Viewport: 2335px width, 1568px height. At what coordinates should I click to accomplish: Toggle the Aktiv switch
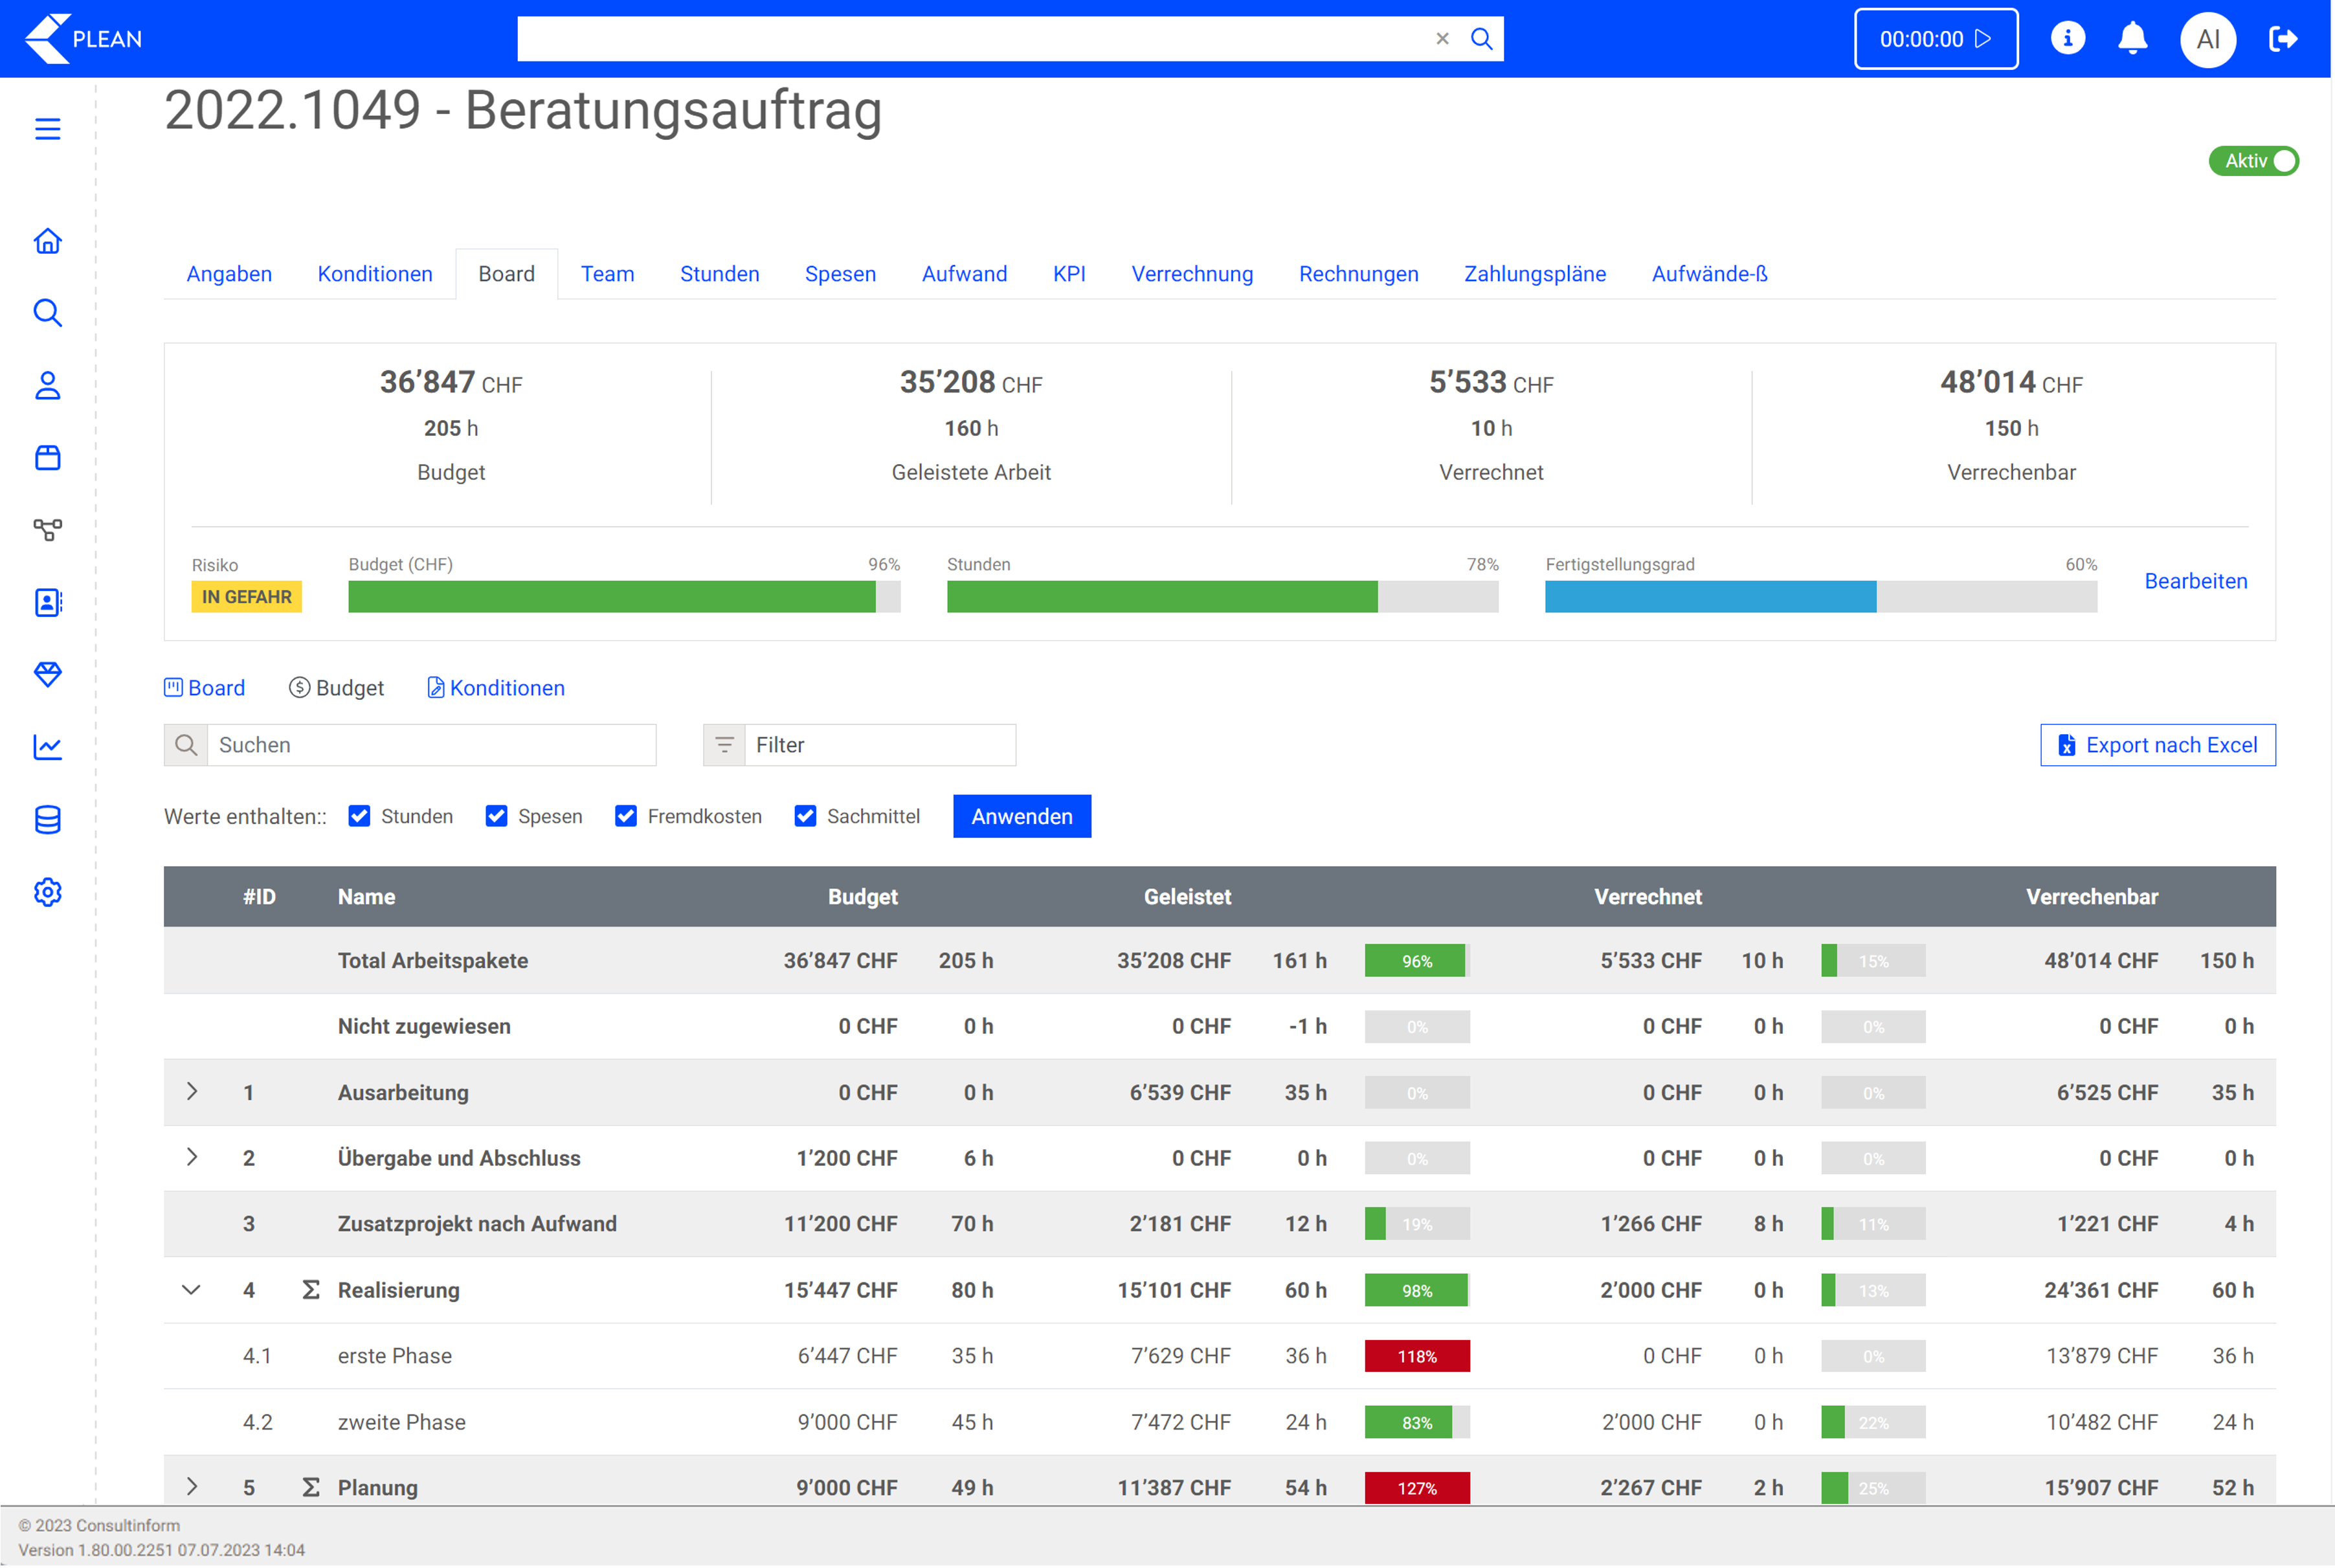[x=2254, y=161]
